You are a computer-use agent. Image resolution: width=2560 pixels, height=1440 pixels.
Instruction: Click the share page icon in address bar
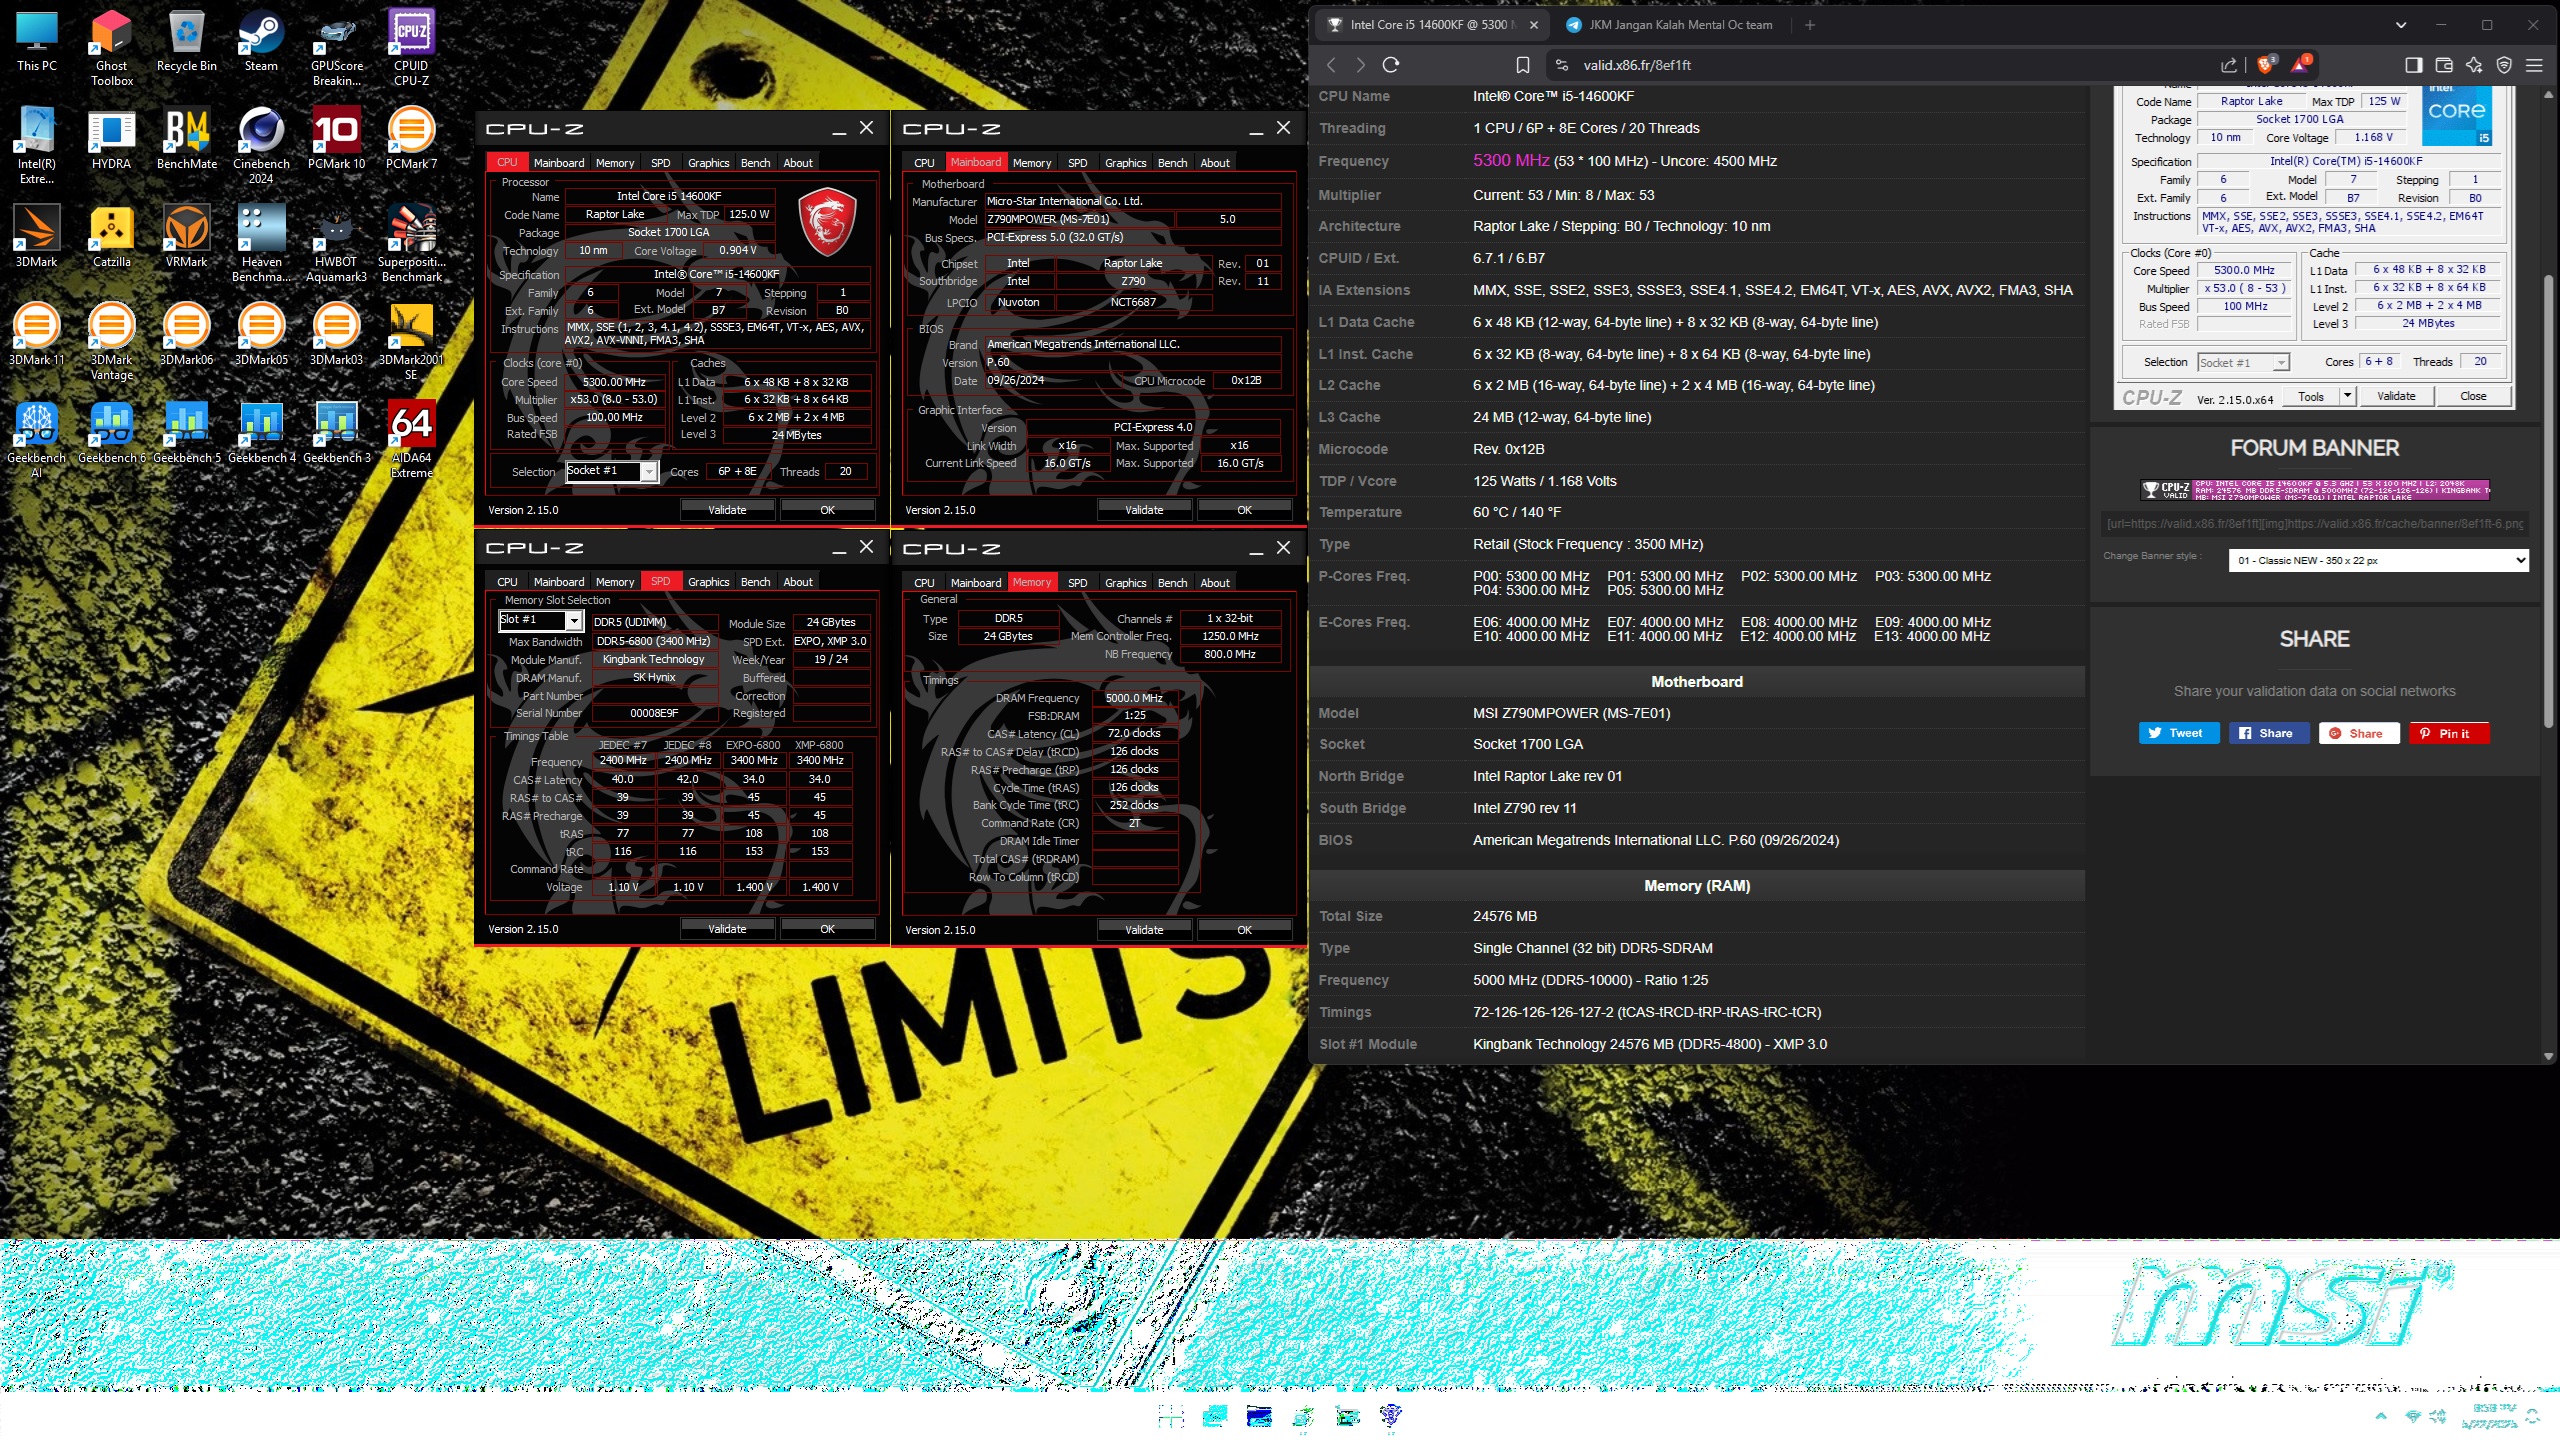tap(2229, 65)
